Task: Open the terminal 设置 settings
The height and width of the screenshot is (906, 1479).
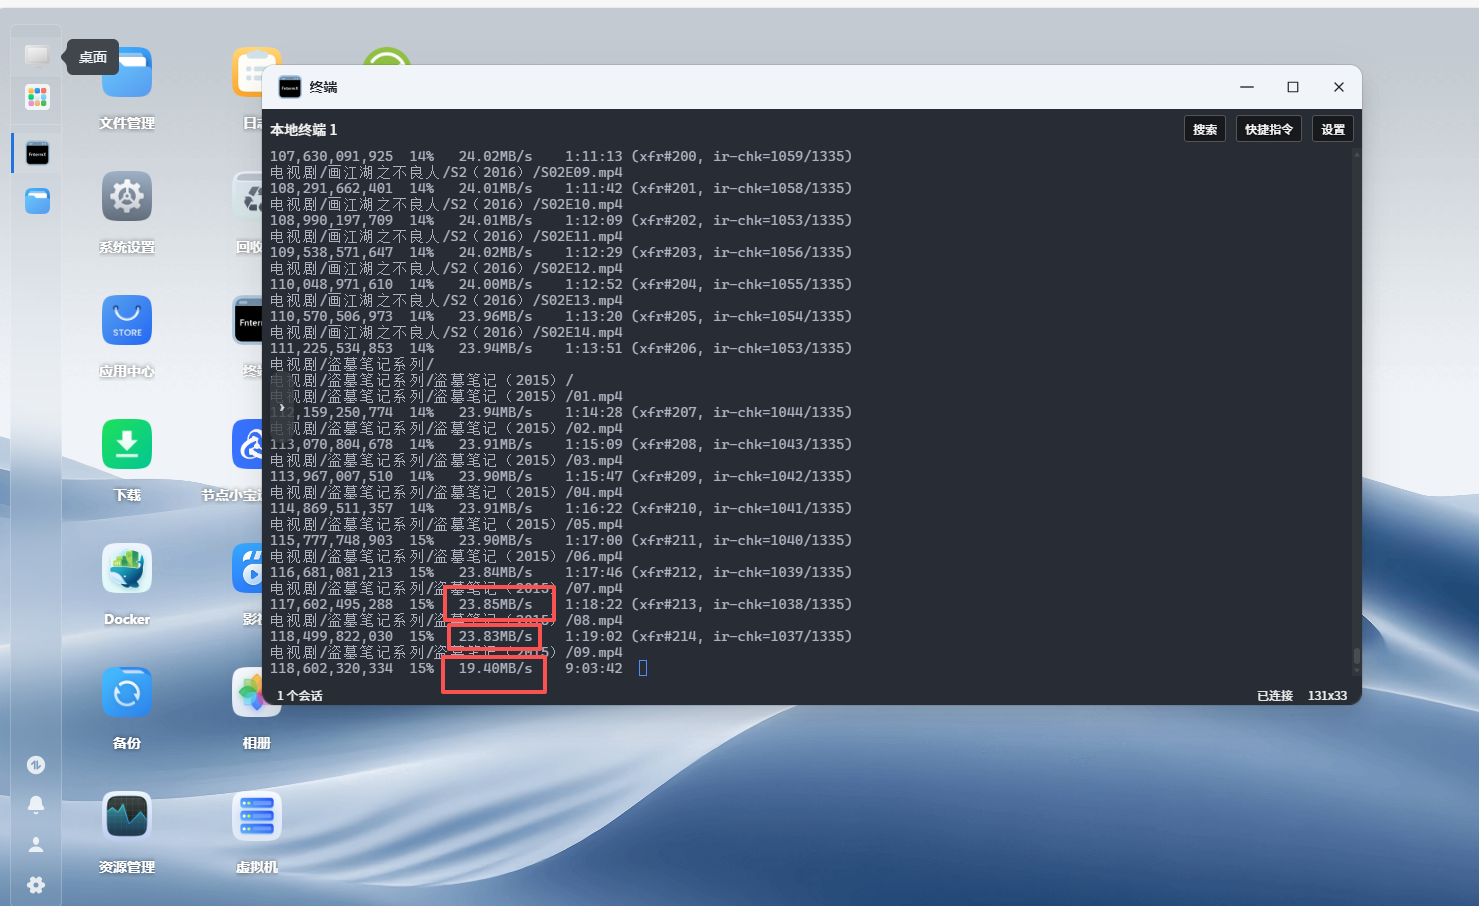Action: (1332, 128)
